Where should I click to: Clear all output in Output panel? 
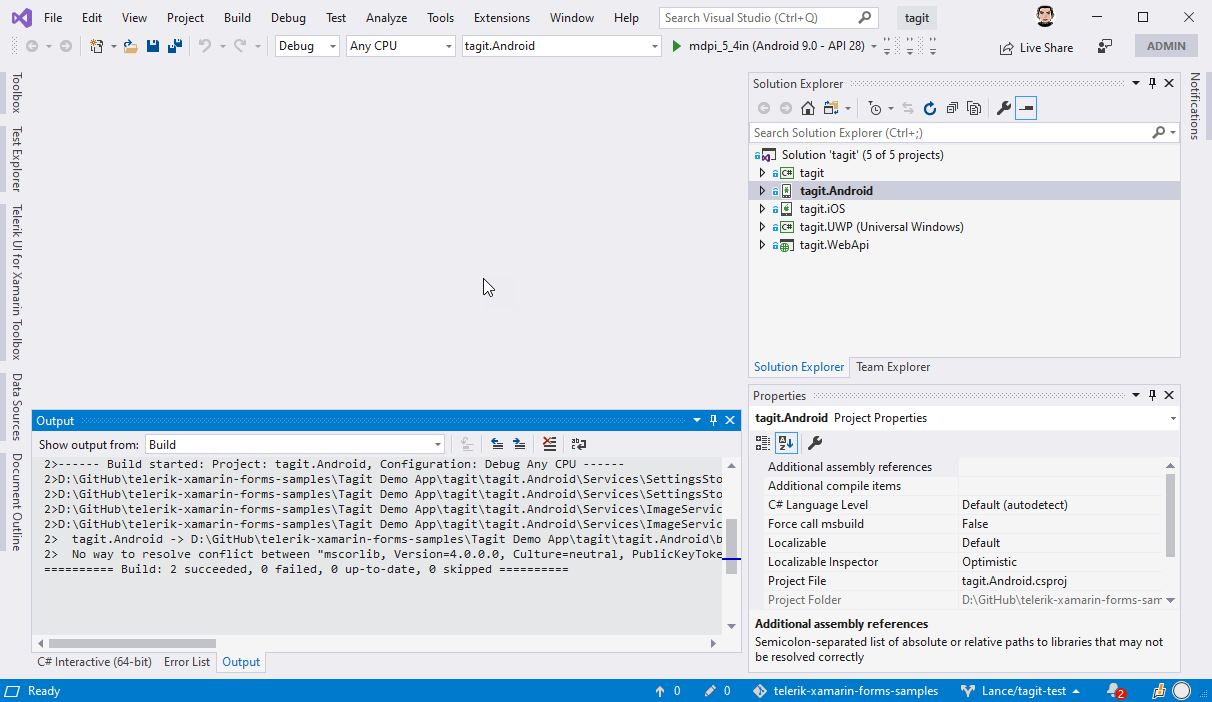(549, 444)
